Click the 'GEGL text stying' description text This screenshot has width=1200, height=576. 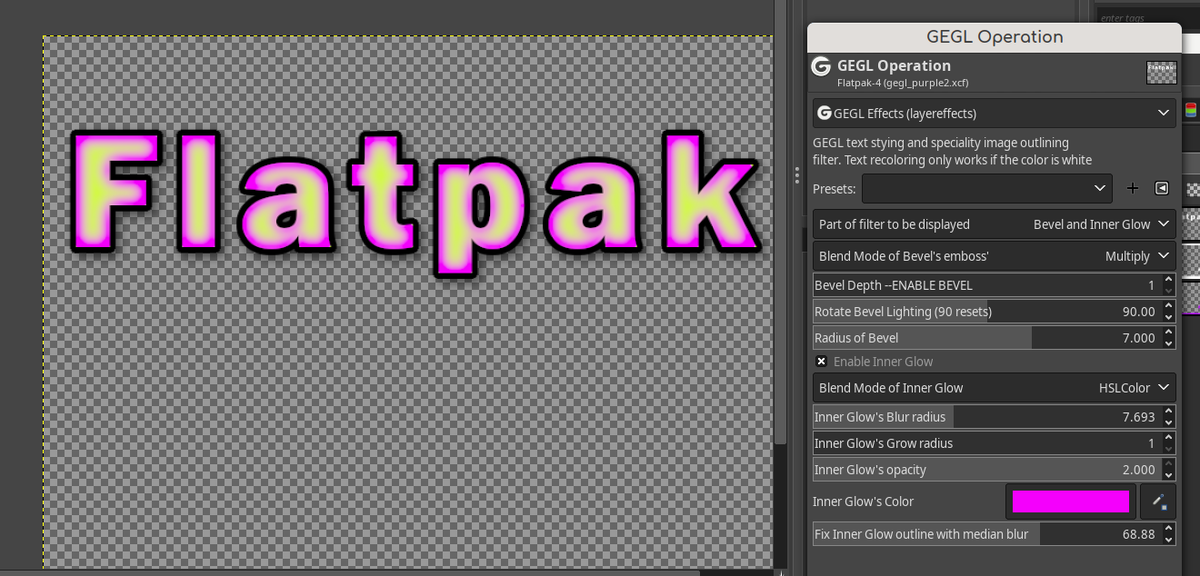coord(952,151)
